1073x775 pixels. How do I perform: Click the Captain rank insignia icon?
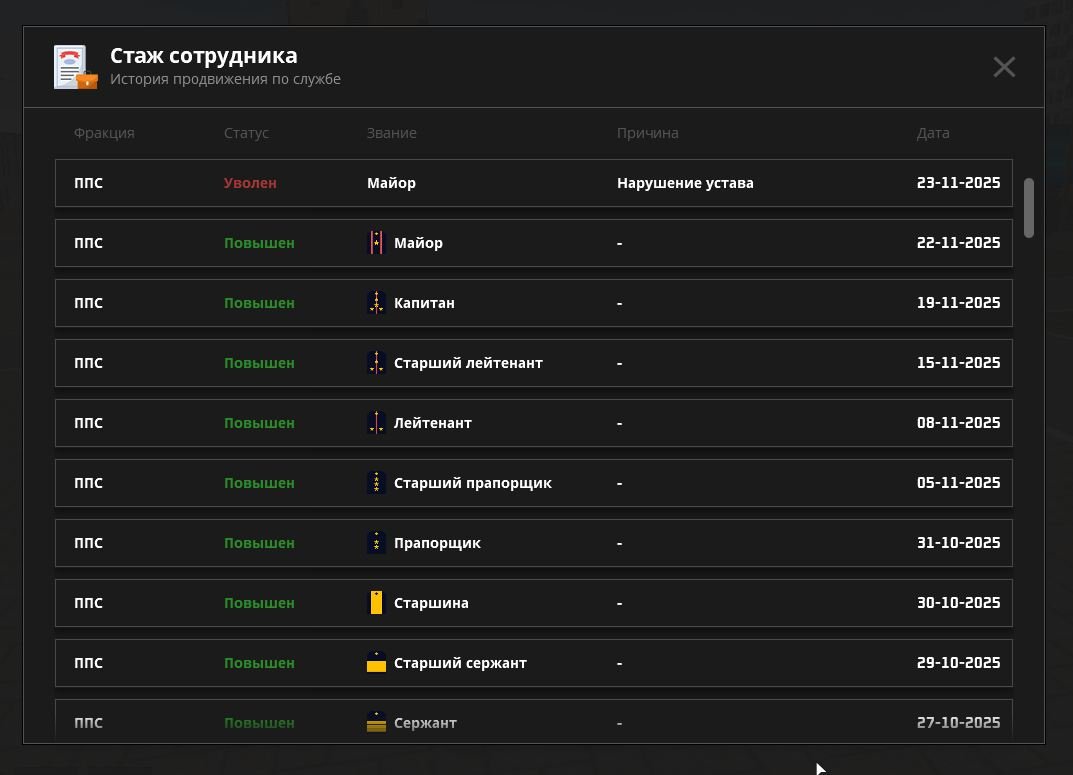coord(376,303)
